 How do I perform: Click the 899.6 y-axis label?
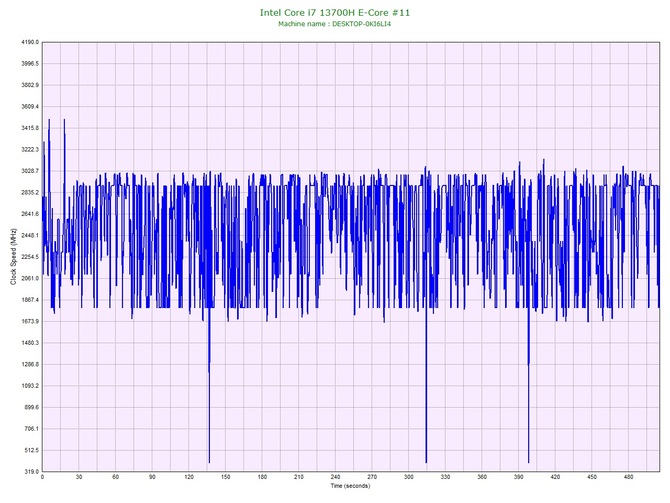(31, 408)
